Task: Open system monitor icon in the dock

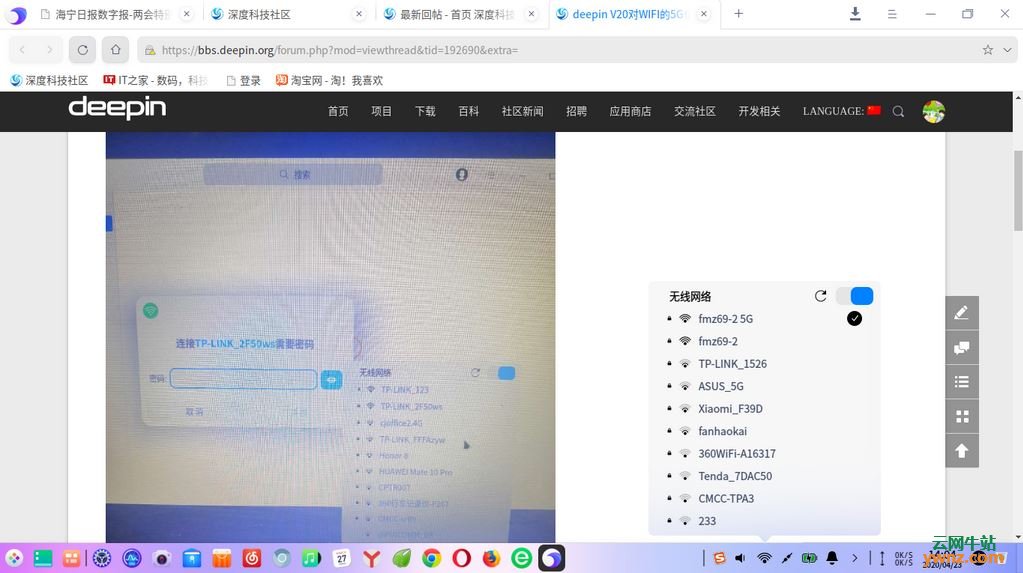Action: [132, 558]
